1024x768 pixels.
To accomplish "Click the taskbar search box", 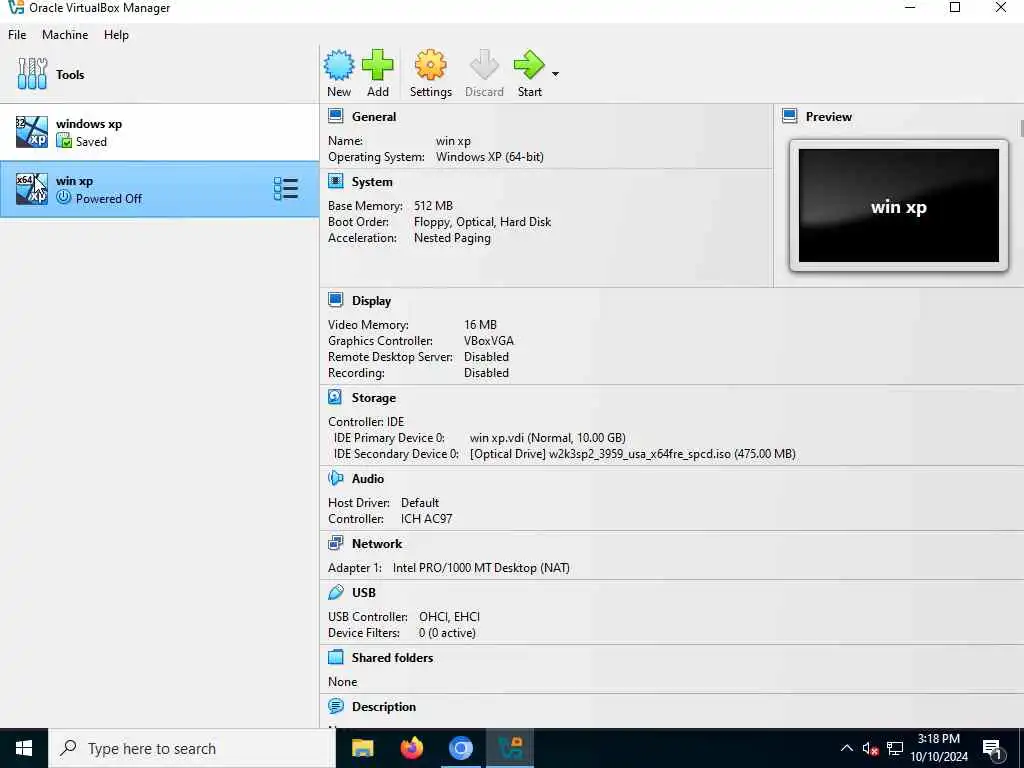I will coord(192,748).
